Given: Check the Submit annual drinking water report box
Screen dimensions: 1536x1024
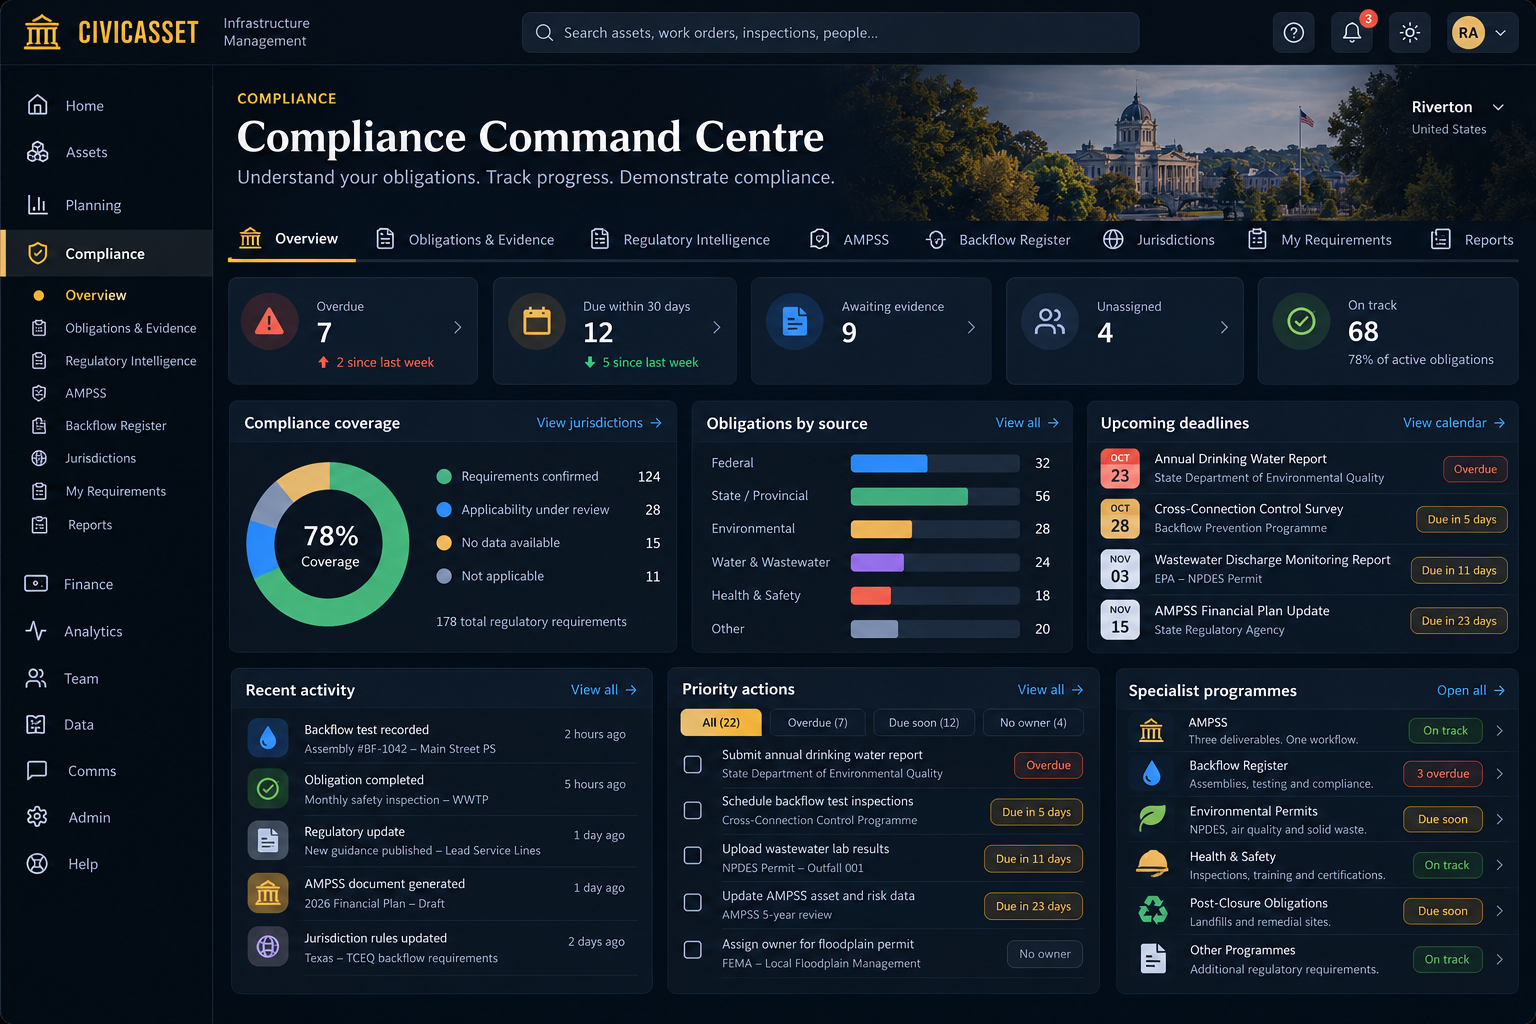Looking at the screenshot, I should tap(692, 764).
